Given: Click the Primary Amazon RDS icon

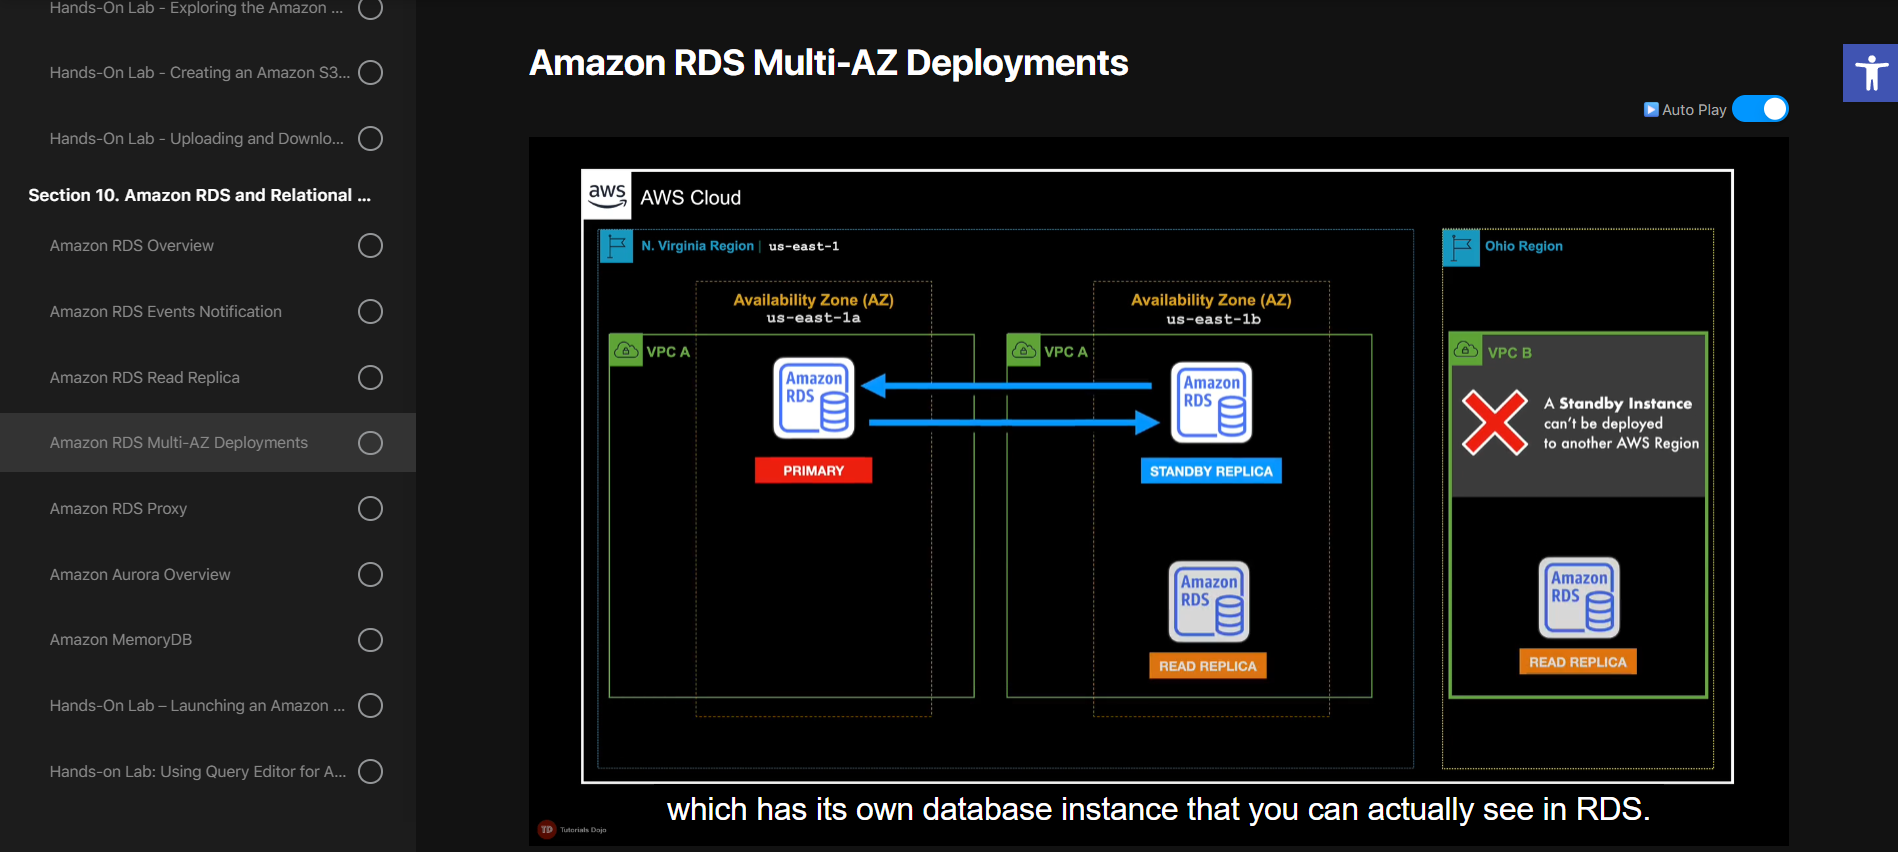Looking at the screenshot, I should point(814,398).
